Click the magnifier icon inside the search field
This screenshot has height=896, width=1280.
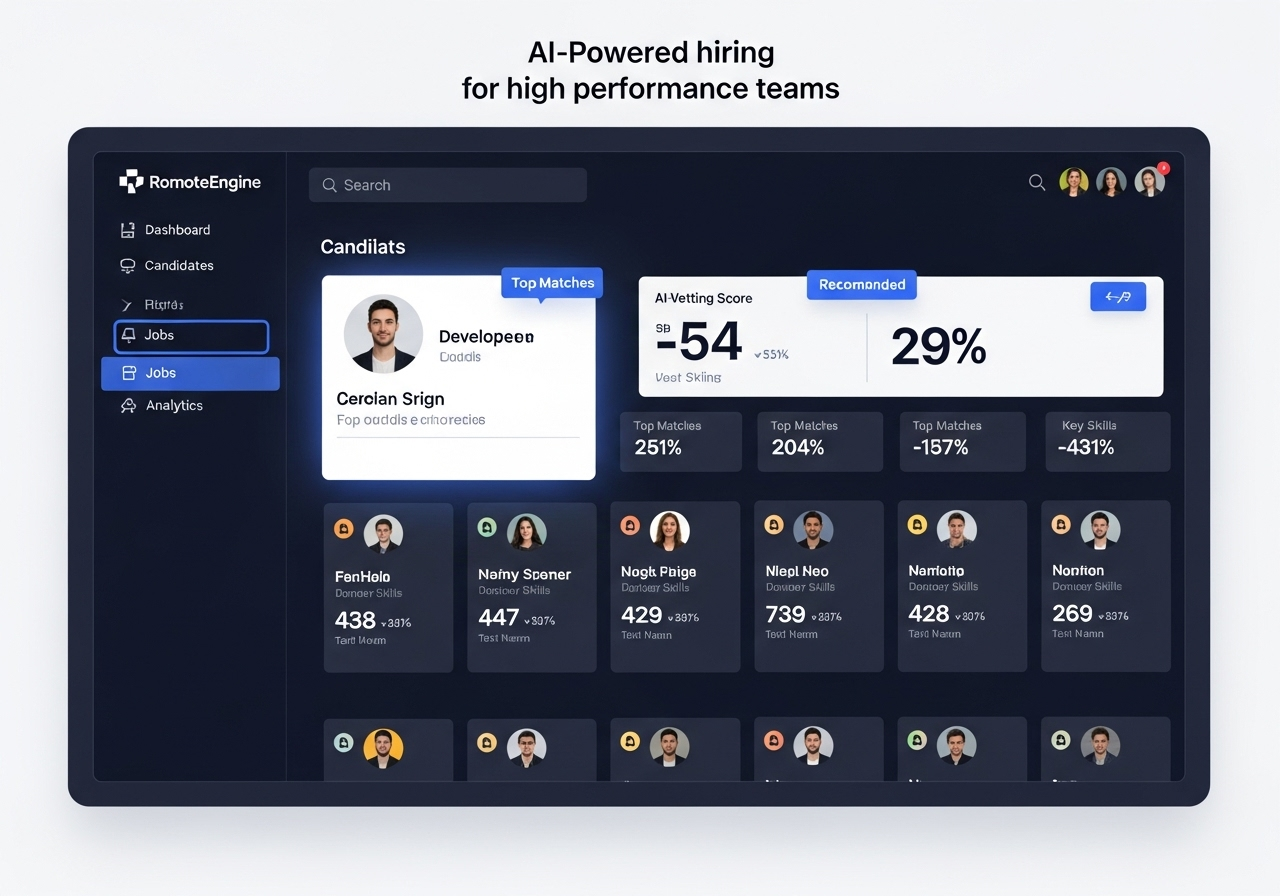(x=329, y=184)
